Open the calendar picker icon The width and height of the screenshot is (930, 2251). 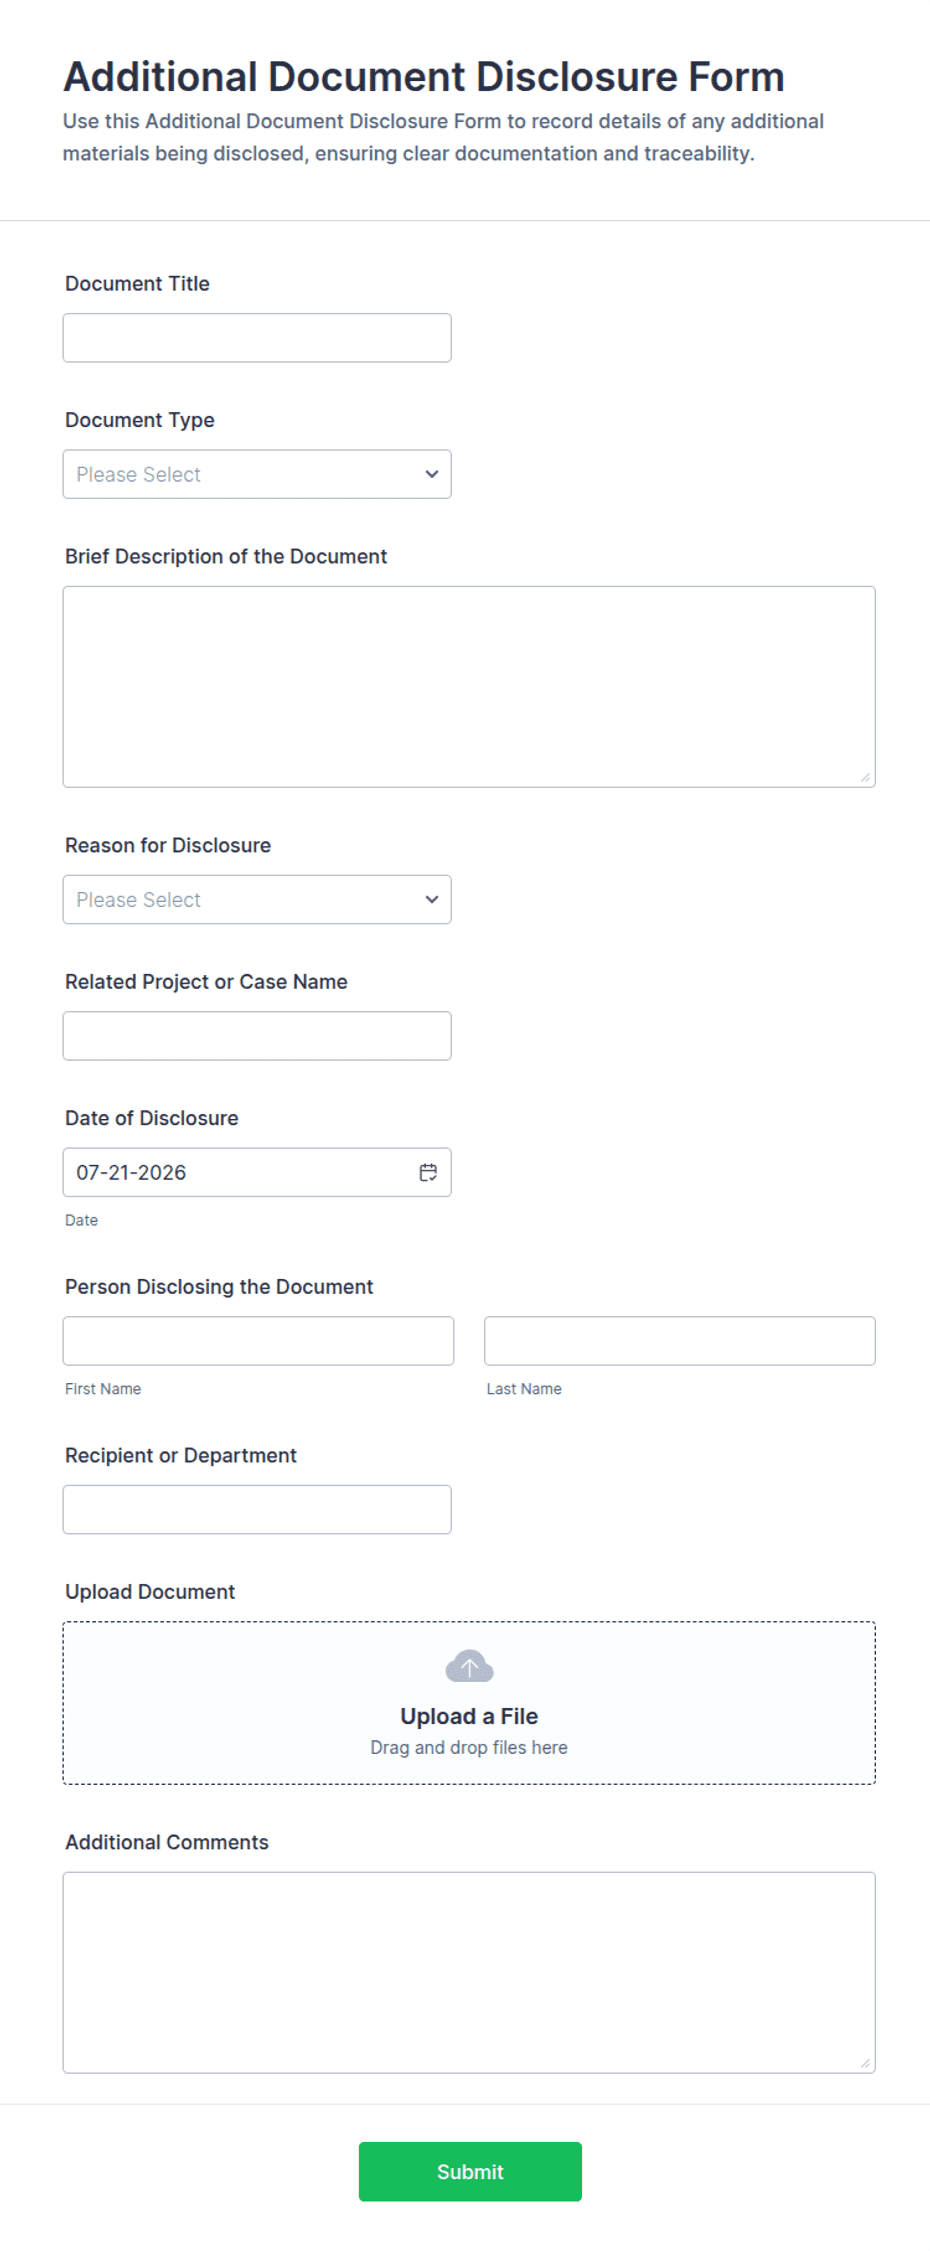point(428,1172)
